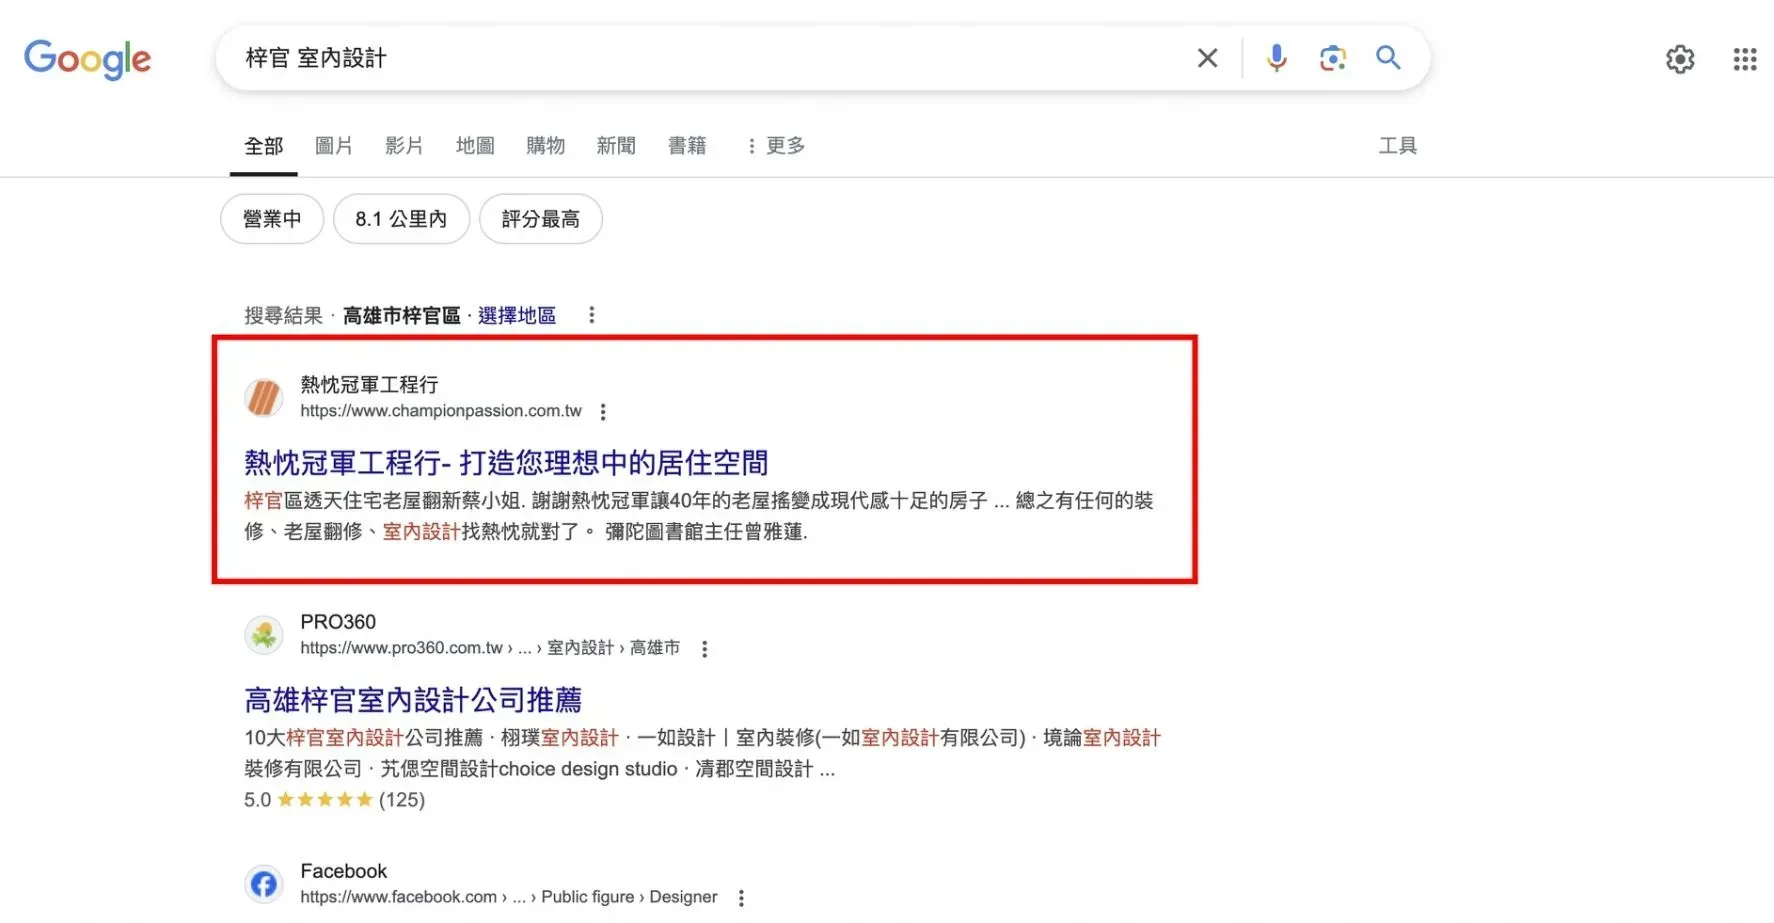Clear the search box with X
1774x923 pixels.
pos(1207,58)
